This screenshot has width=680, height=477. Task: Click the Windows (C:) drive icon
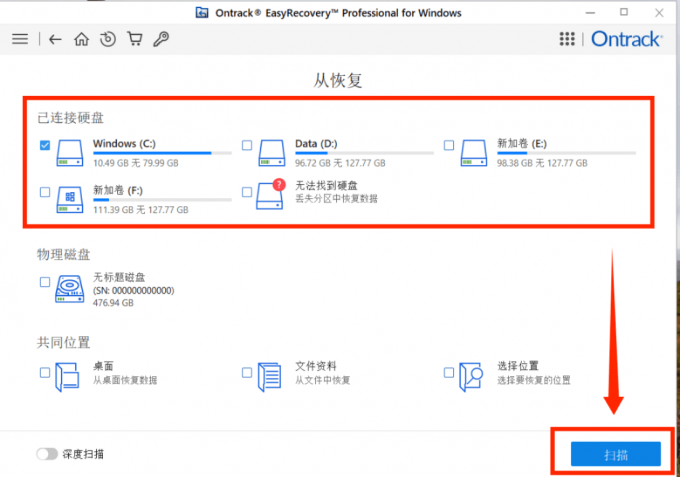pyautogui.click(x=70, y=153)
